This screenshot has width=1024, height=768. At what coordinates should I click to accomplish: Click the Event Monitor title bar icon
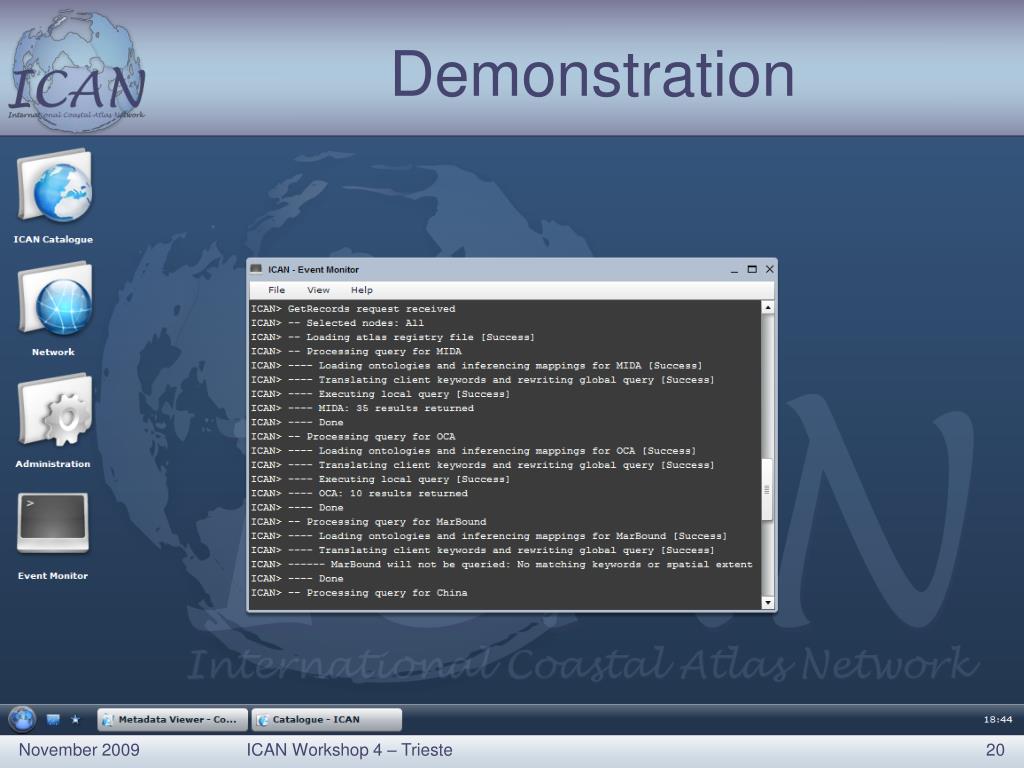click(256, 269)
